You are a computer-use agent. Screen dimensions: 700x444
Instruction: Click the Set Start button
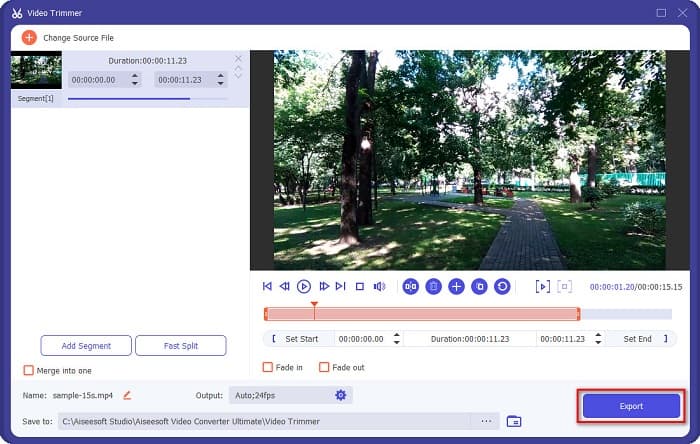coord(298,339)
